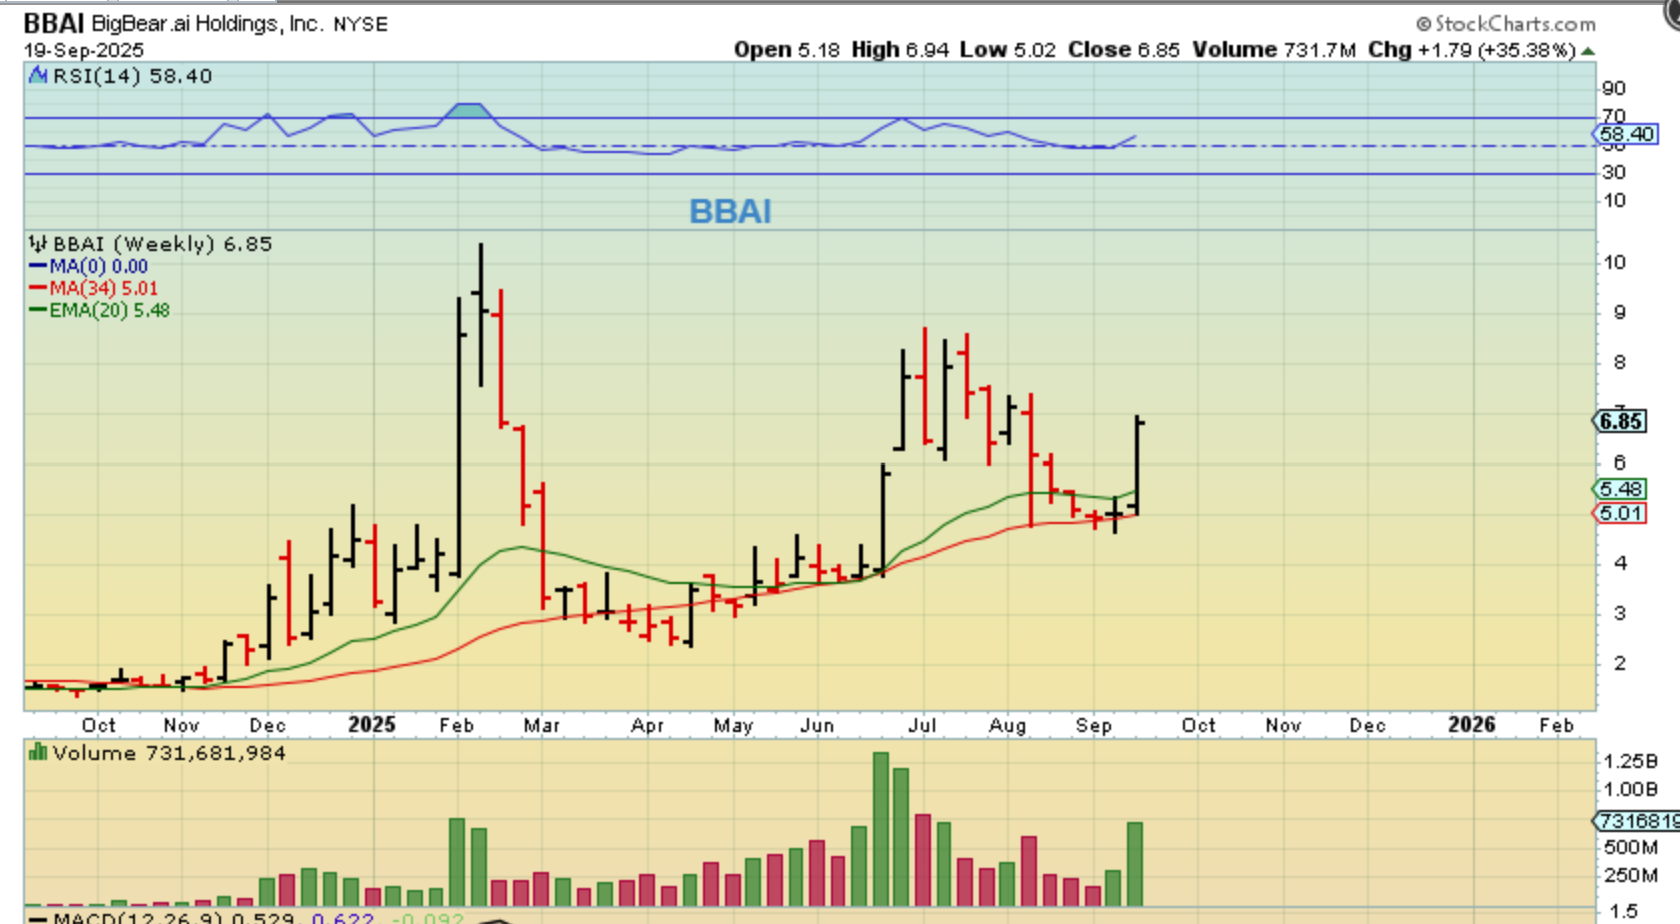Click the Mar label on time axis
1680x924 pixels.
click(x=542, y=725)
